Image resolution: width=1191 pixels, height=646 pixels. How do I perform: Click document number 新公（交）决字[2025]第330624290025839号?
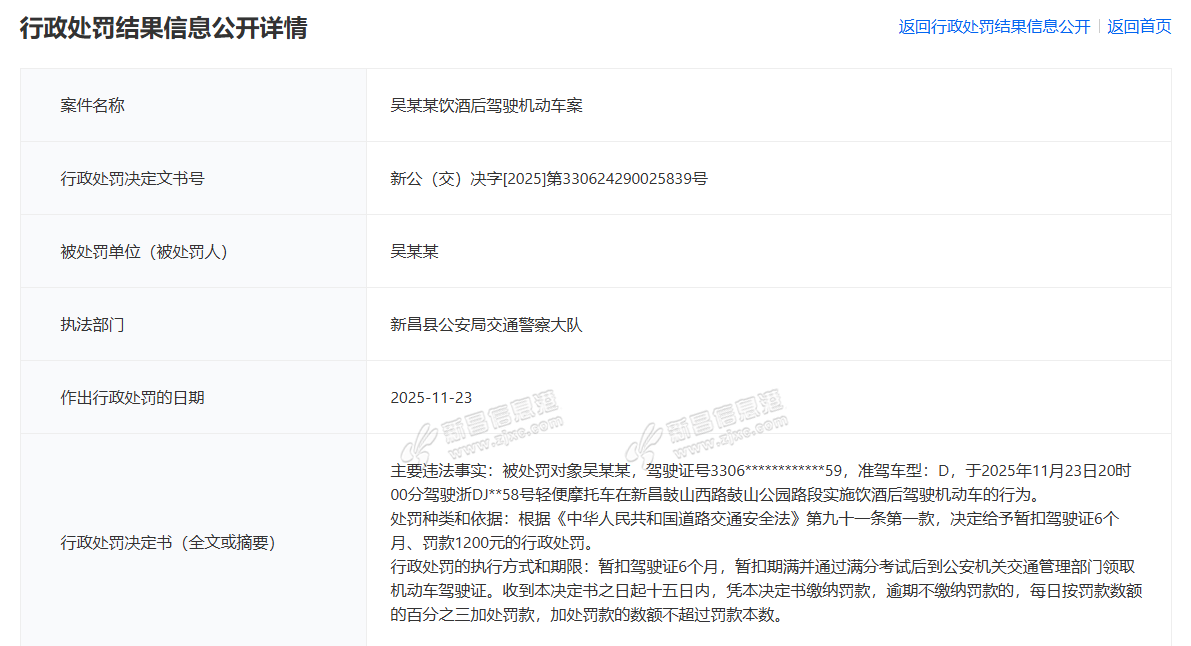[548, 179]
